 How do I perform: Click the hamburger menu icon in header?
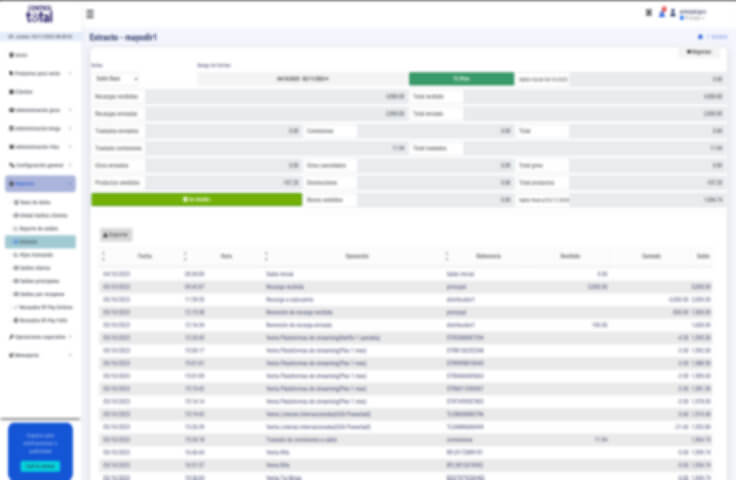coord(90,14)
